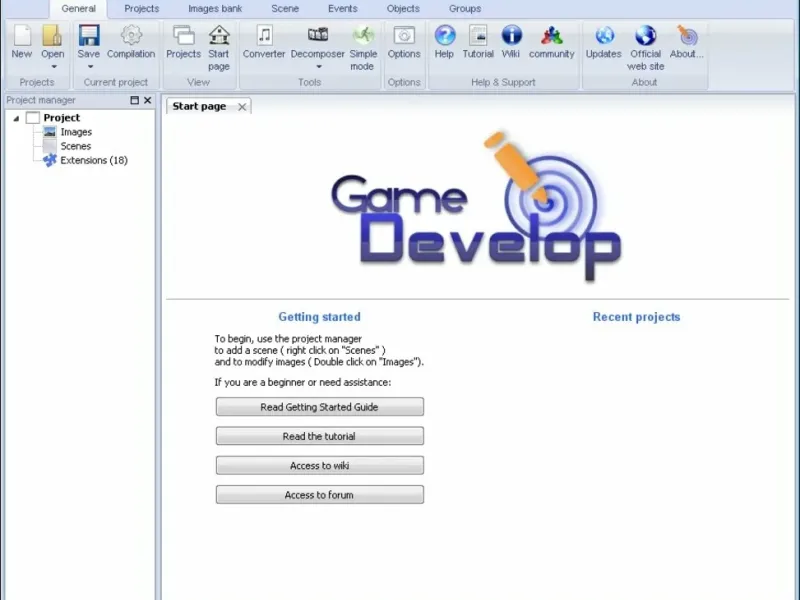Viewport: 800px width, 600px height.
Task: Select Scenes in project tree
Action: pyautogui.click(x=76, y=146)
